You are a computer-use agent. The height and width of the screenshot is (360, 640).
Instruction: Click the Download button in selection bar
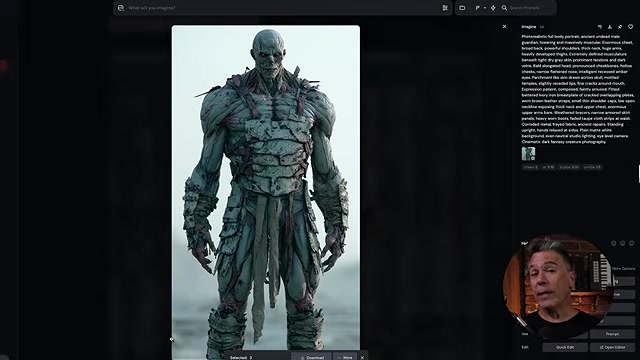(311, 357)
